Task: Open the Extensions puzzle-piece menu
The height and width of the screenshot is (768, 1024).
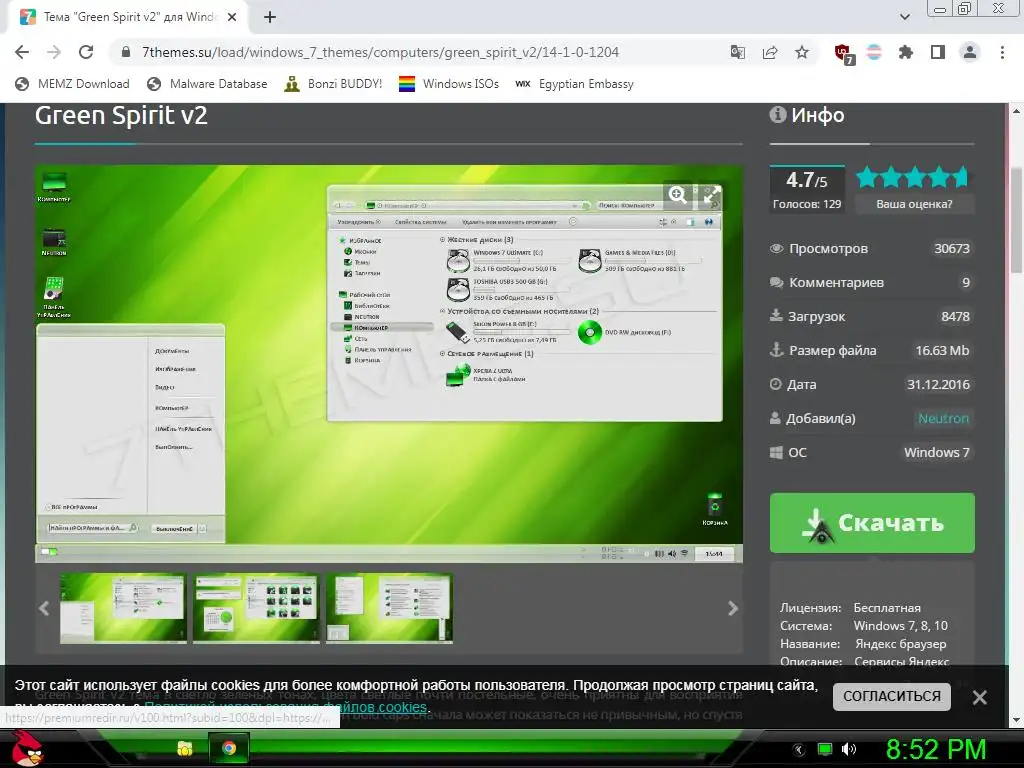Action: 905,52
